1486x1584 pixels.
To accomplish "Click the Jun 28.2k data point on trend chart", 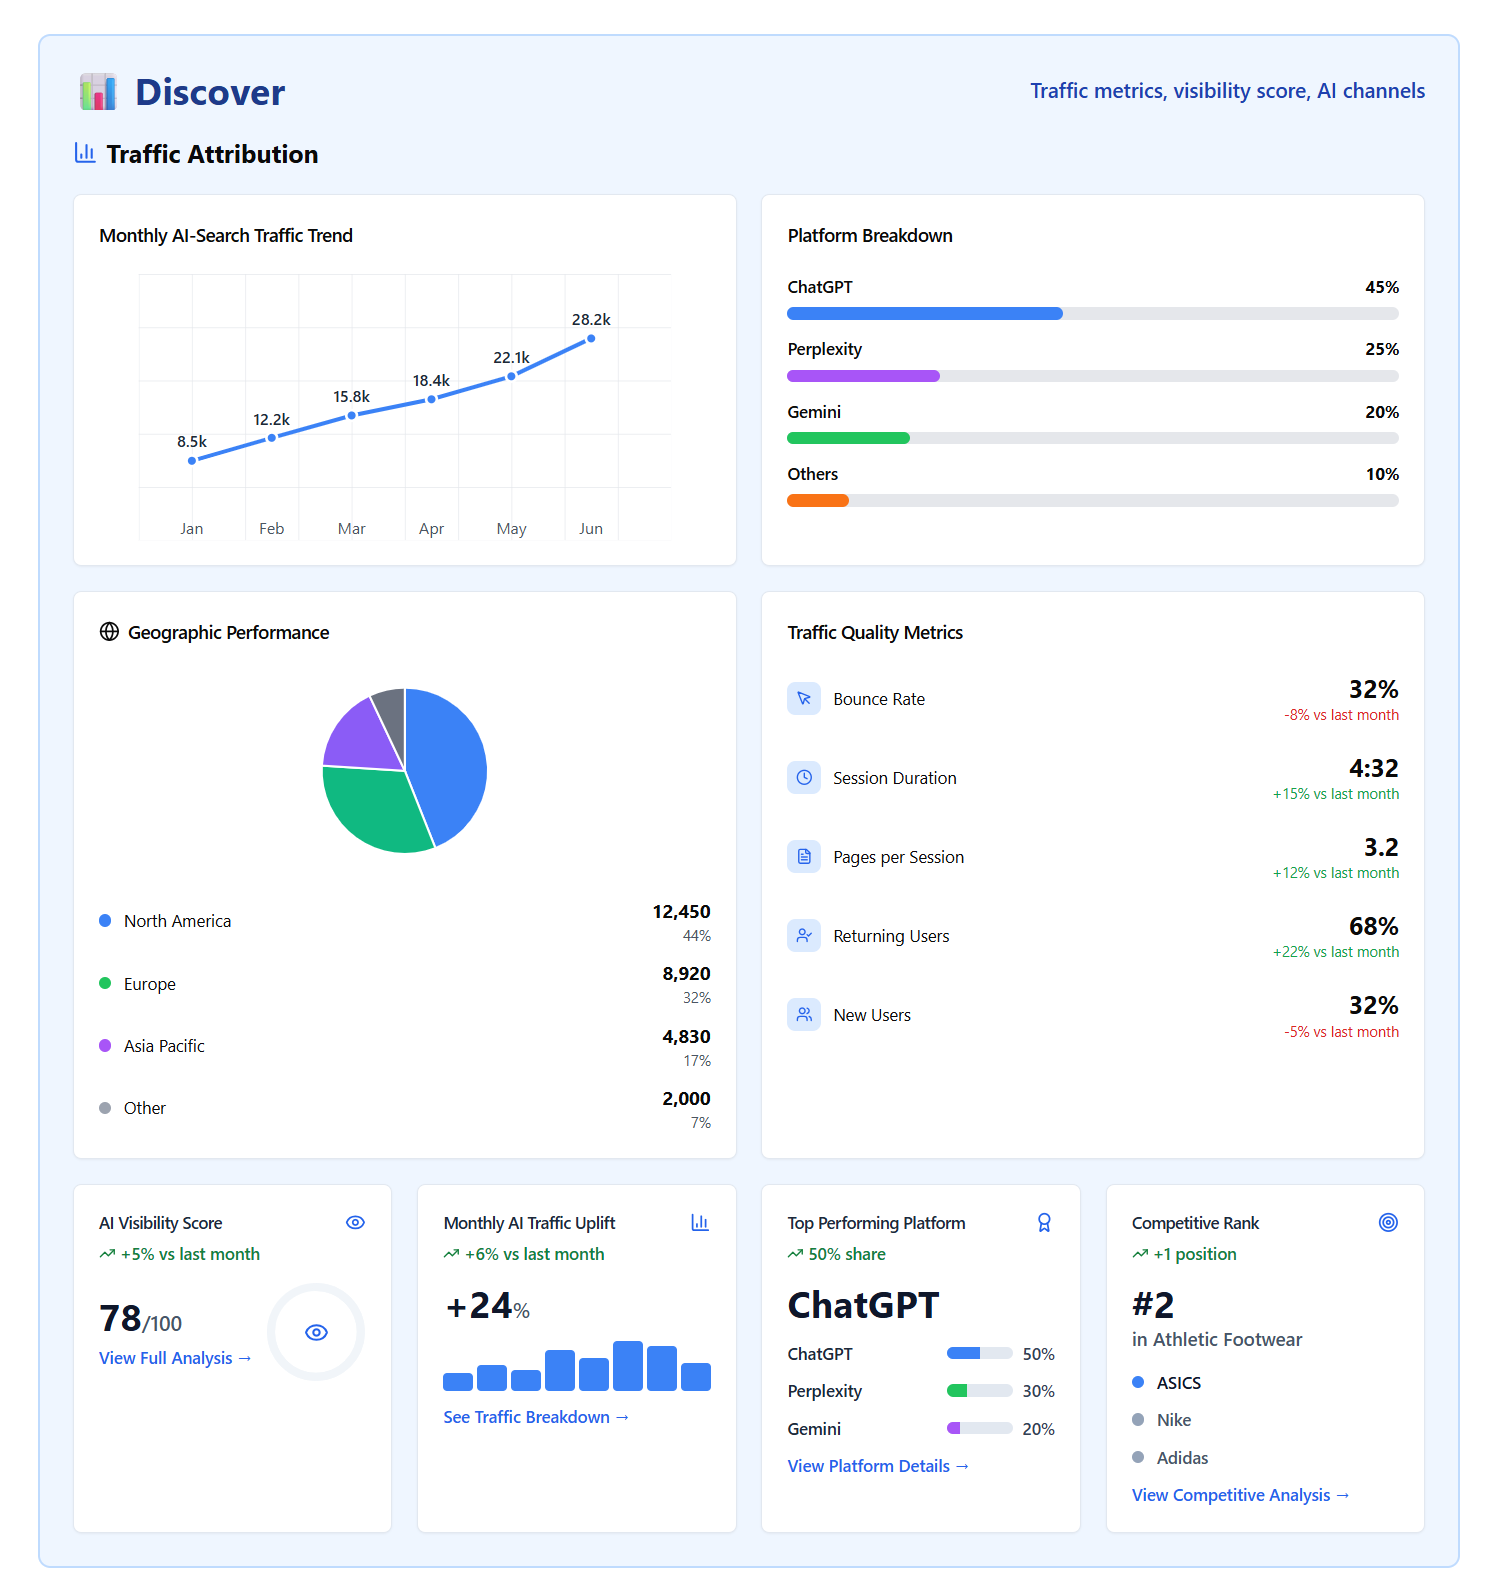I will [591, 338].
